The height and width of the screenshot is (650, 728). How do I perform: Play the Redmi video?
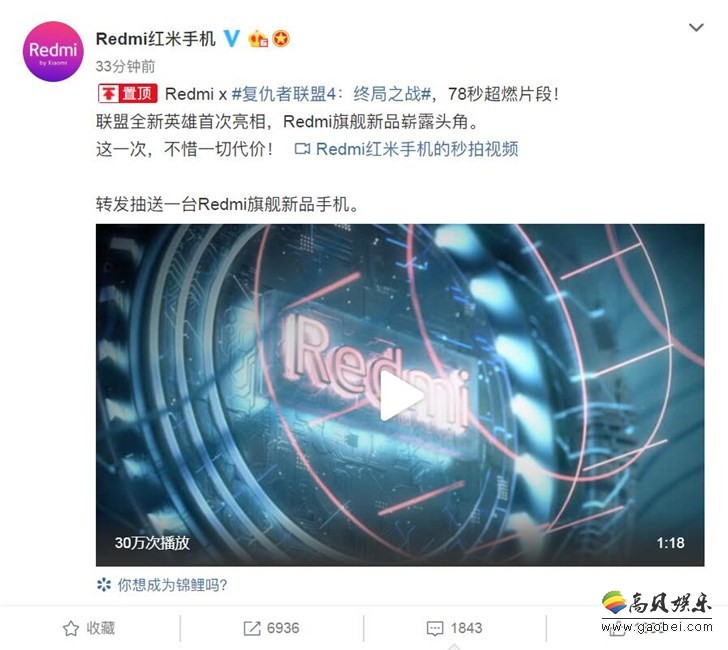[400, 396]
